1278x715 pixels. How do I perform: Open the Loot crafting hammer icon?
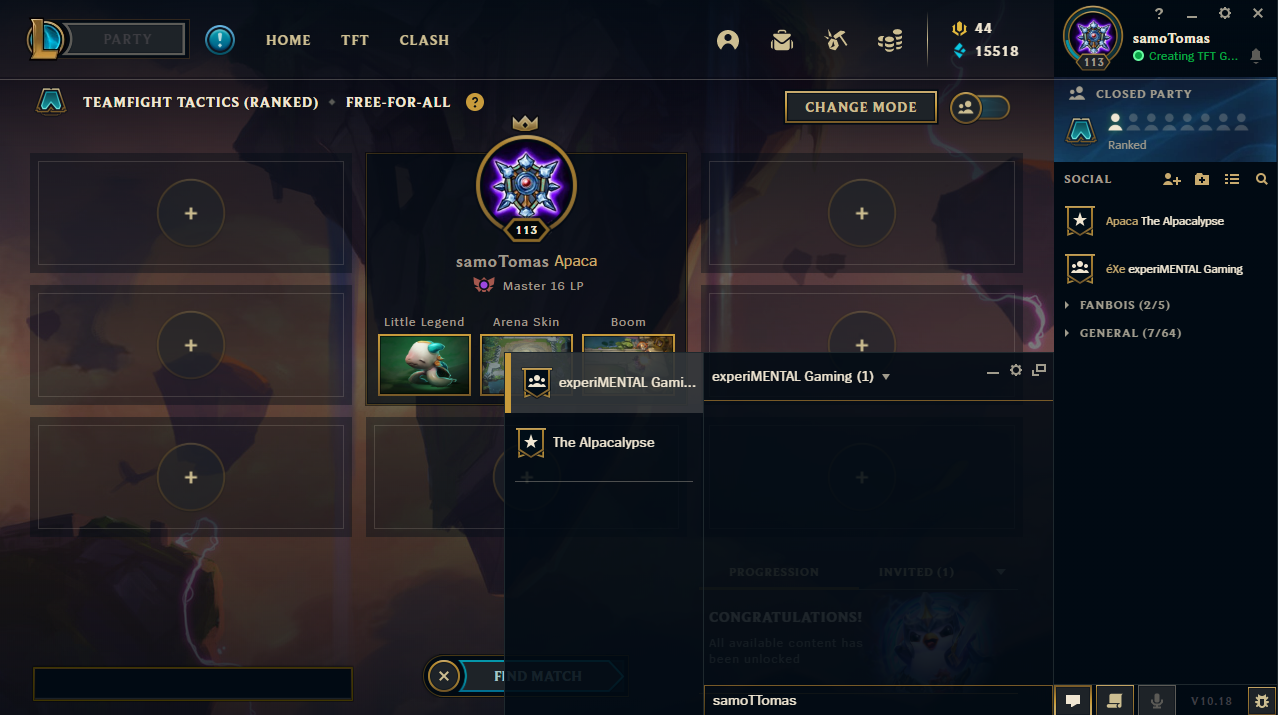pos(836,40)
